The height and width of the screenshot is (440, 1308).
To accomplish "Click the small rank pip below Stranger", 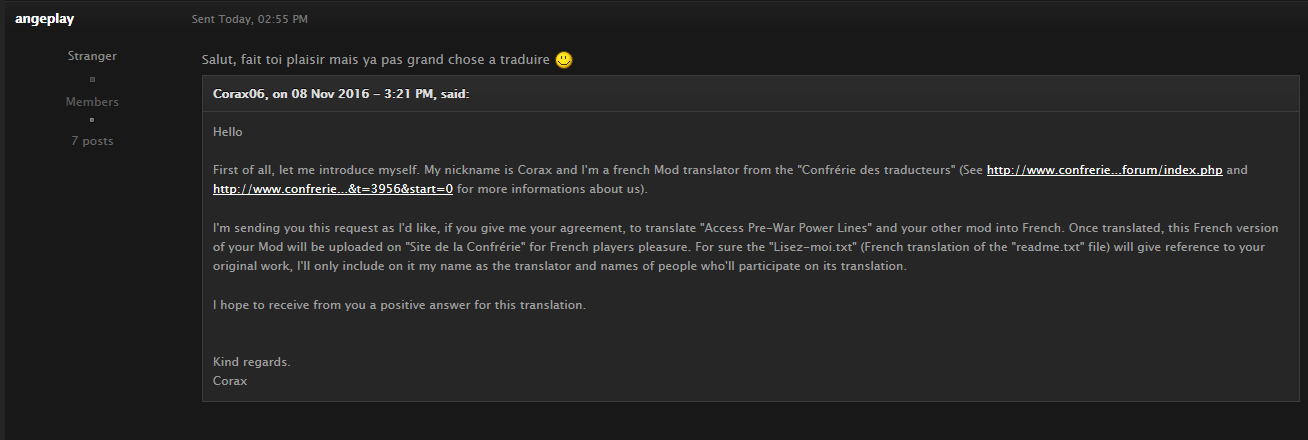I will pyautogui.click(x=92, y=79).
